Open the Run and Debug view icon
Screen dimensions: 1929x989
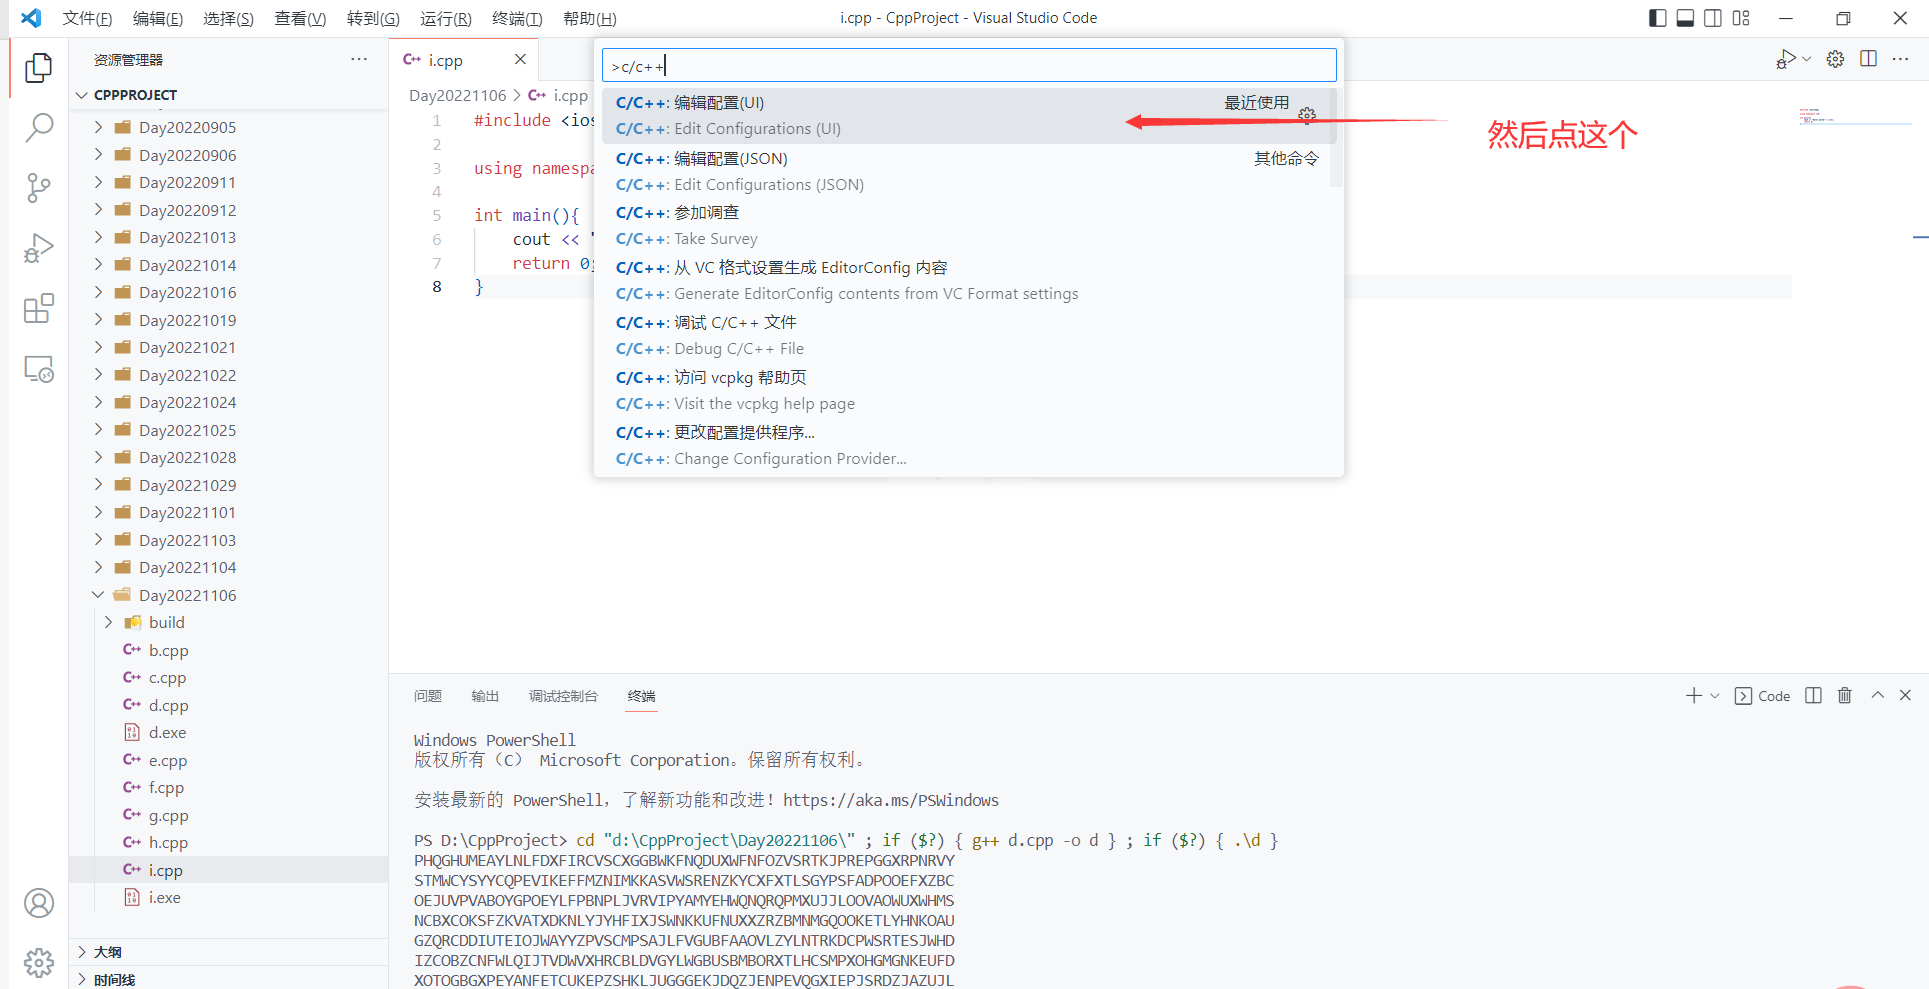coord(38,248)
